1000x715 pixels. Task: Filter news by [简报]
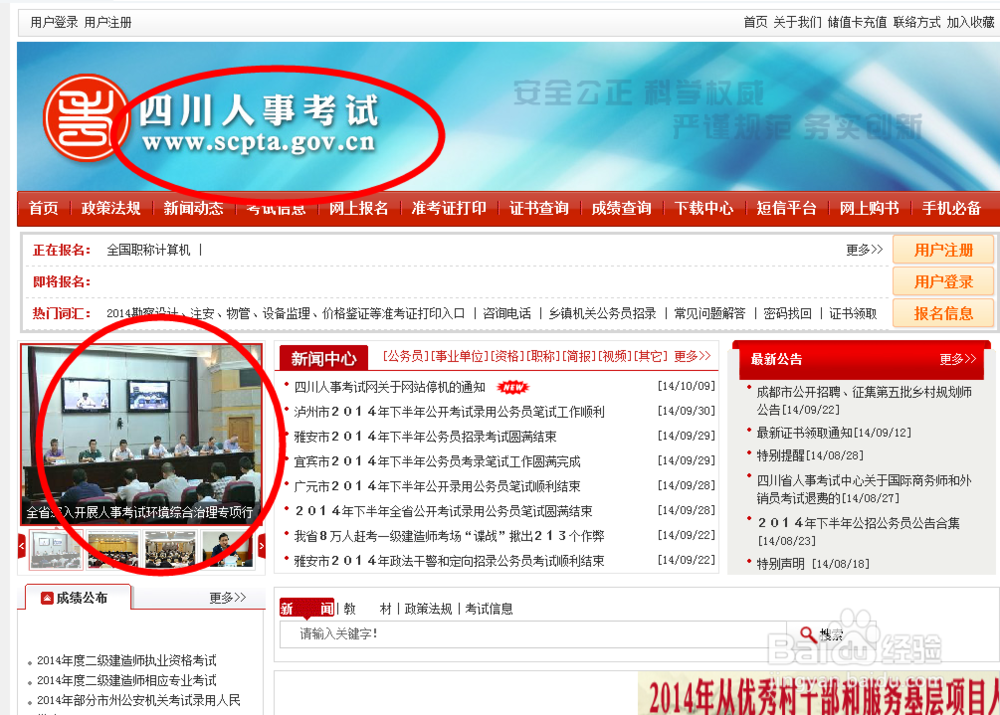coord(579,356)
